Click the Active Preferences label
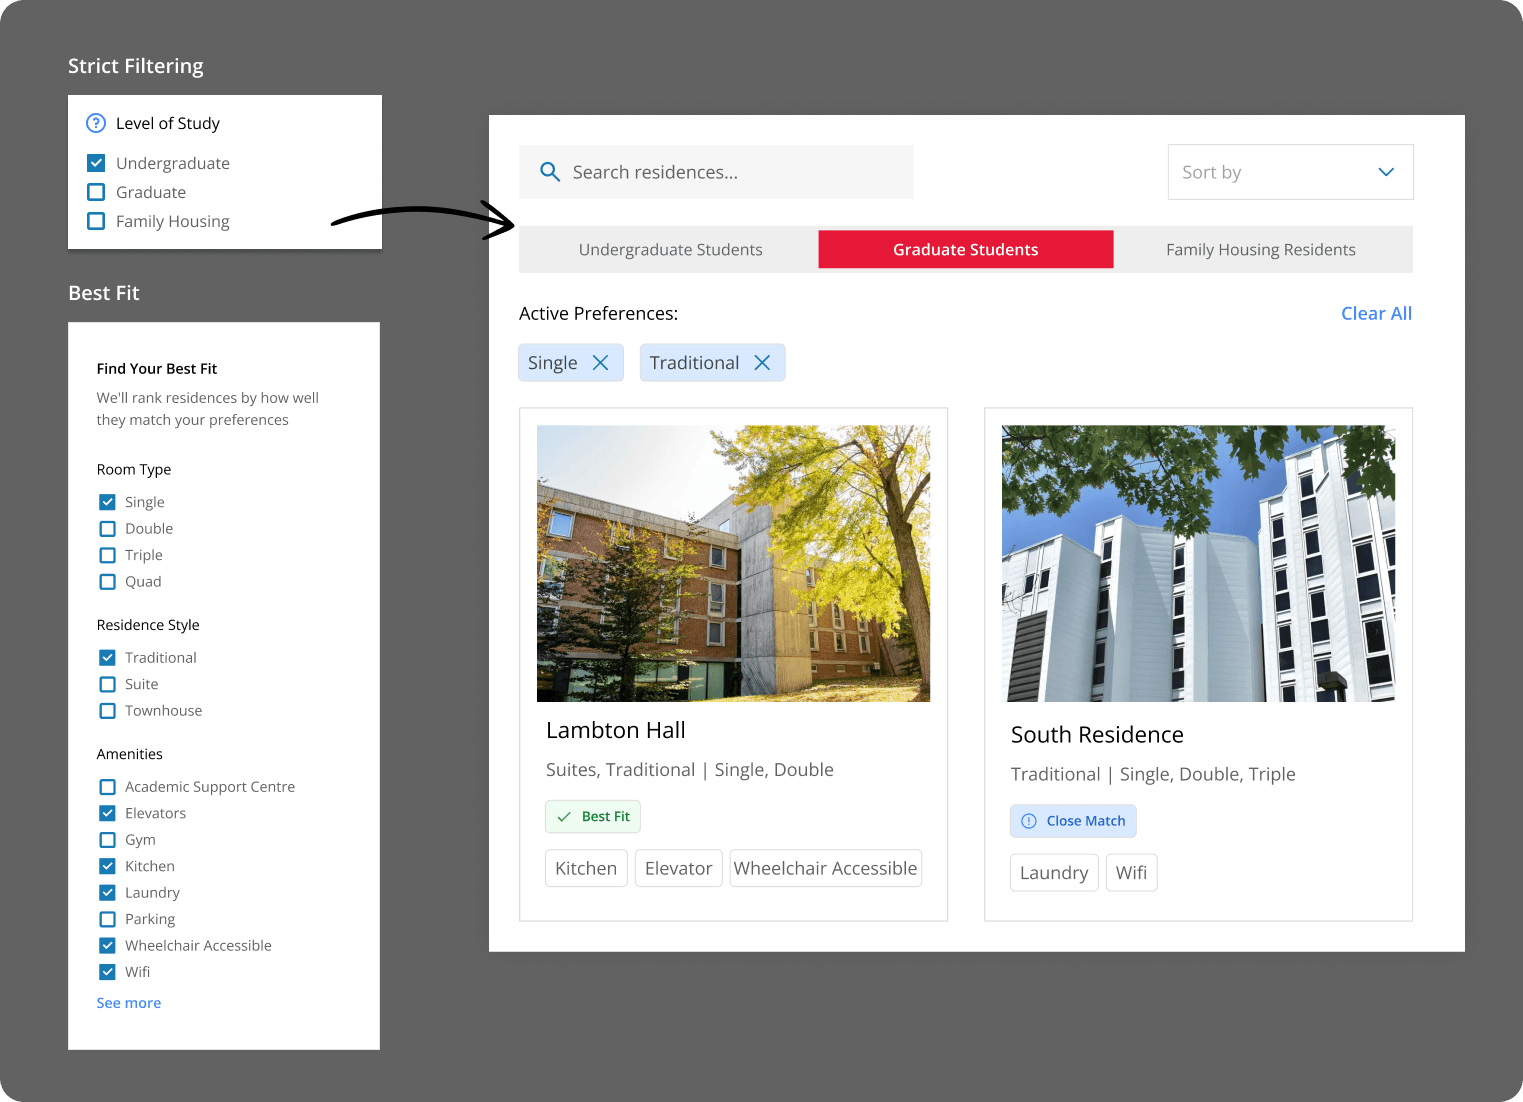 click(598, 314)
